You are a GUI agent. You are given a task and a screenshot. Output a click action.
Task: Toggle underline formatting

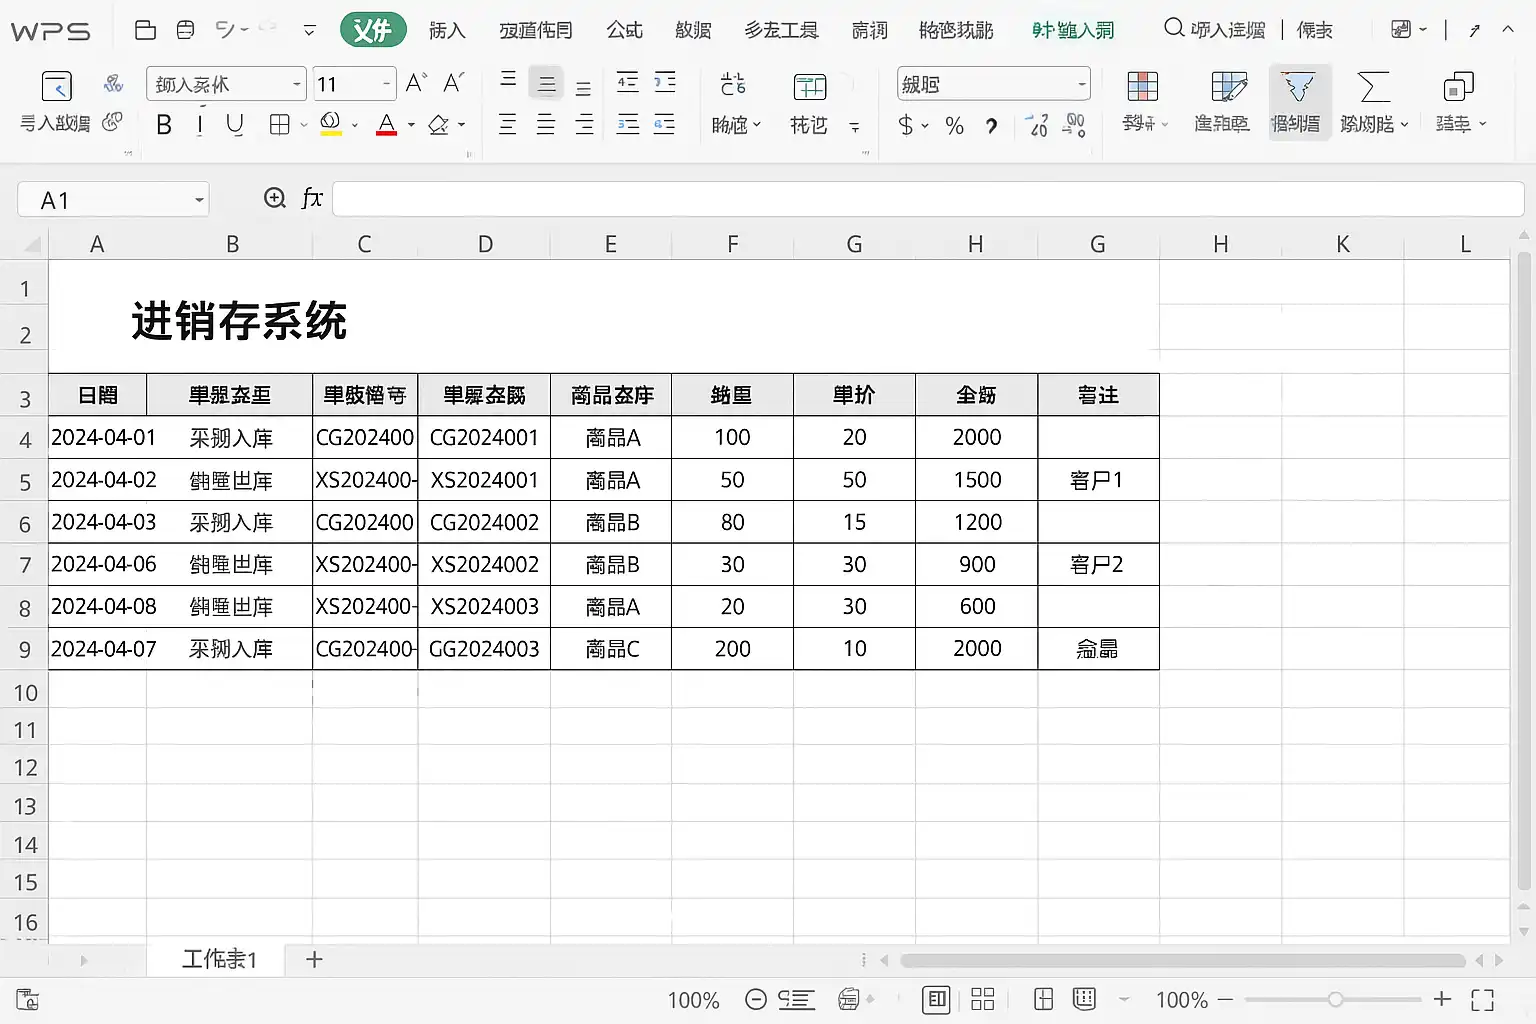coord(235,125)
